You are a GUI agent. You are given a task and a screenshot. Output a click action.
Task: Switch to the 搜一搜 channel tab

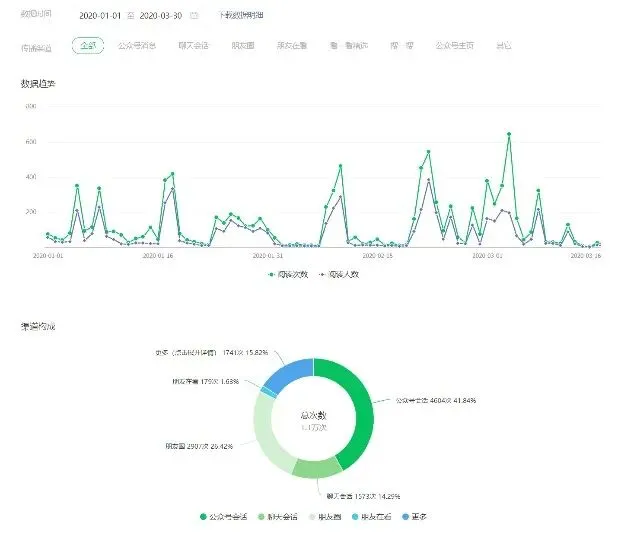pos(402,46)
